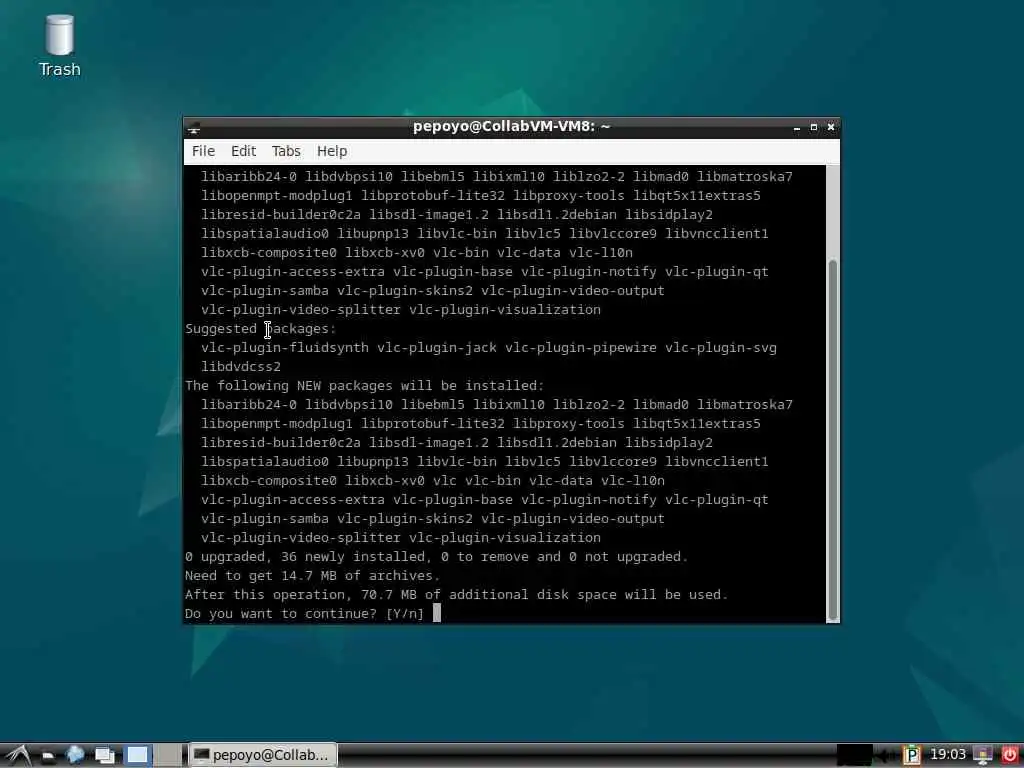Screen dimensions: 1024x768
Task: Switch to the first highlighted desktop pager
Action: (137, 756)
